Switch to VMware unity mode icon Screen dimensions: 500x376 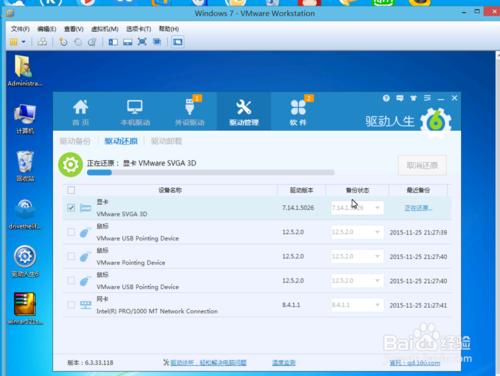click(x=157, y=42)
